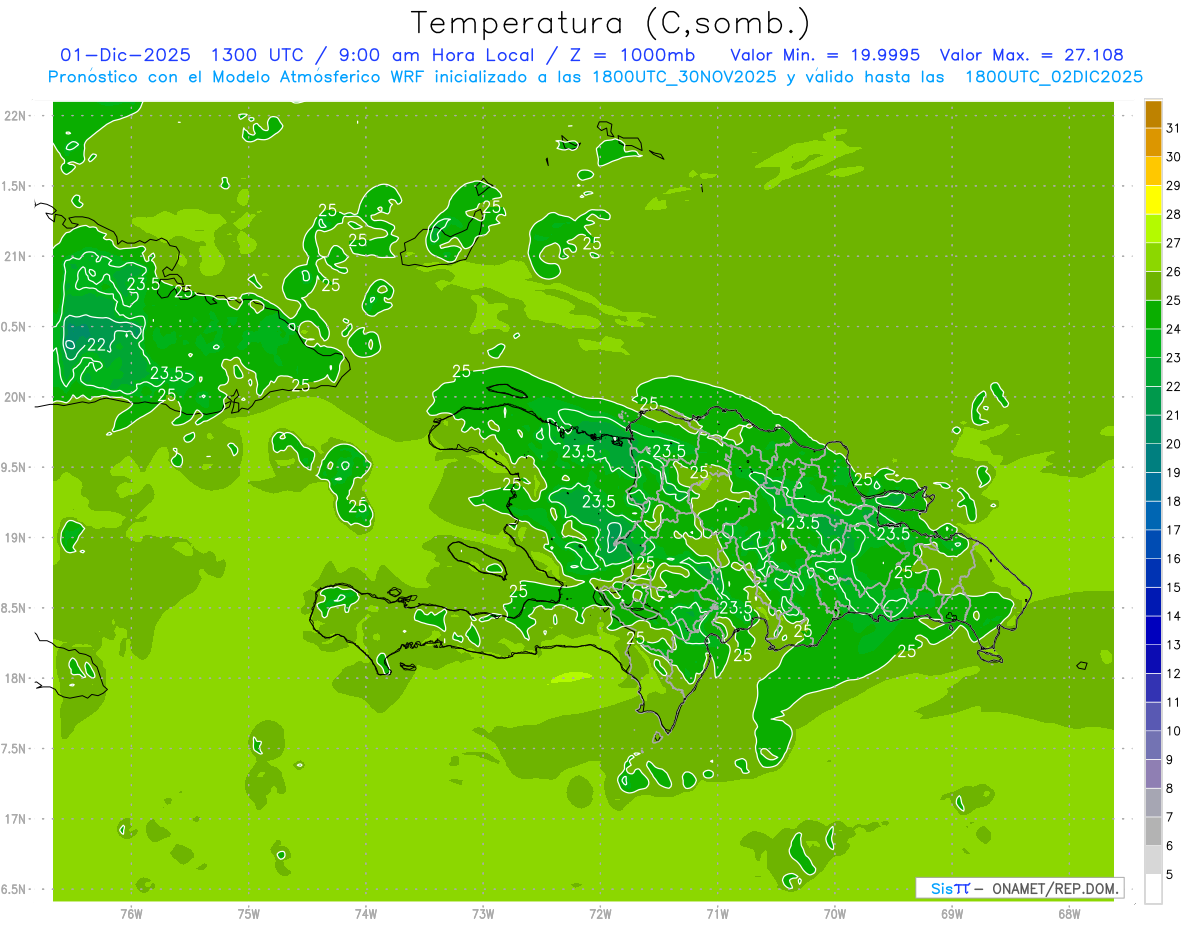Click the colorbar label '20'

(x=1174, y=444)
